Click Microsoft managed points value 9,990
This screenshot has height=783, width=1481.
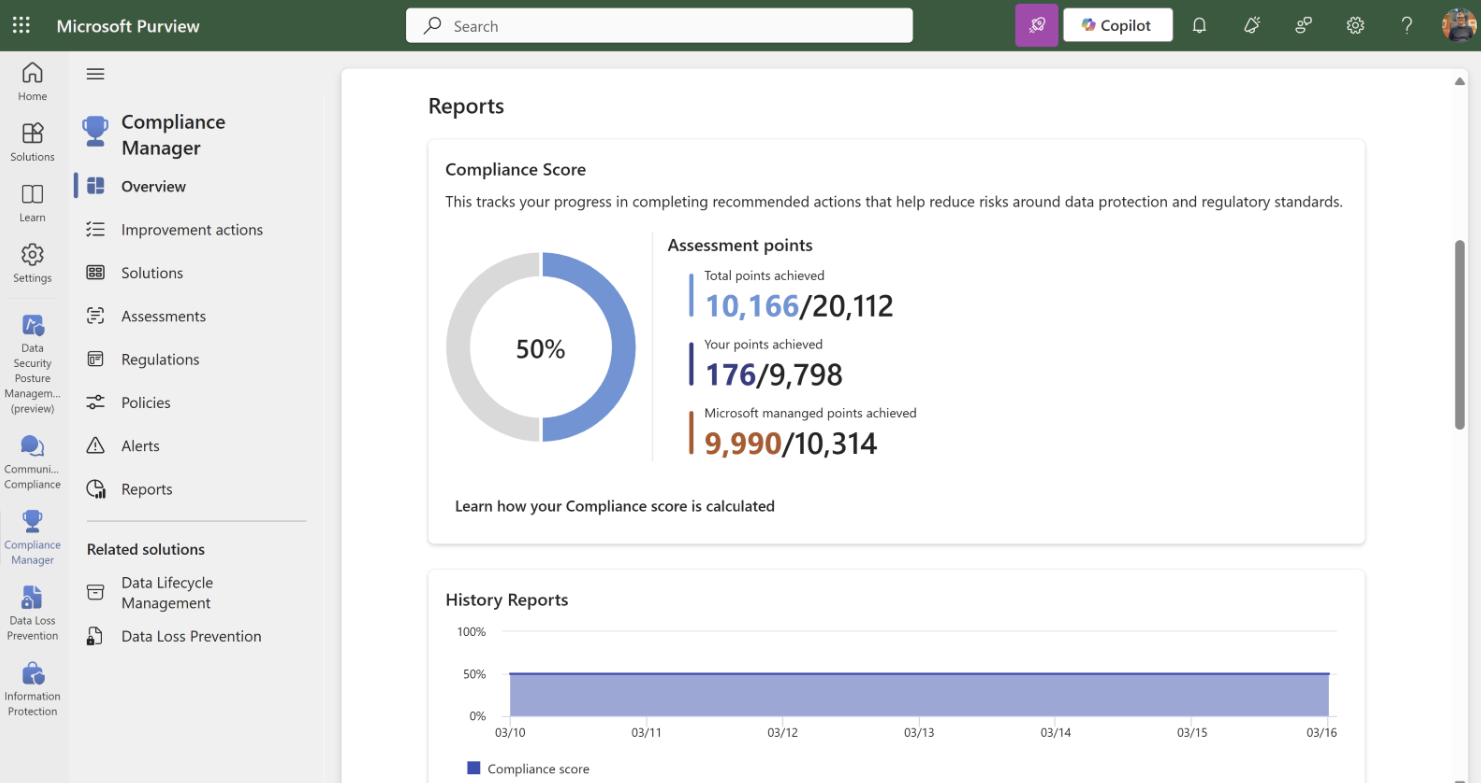coord(743,443)
